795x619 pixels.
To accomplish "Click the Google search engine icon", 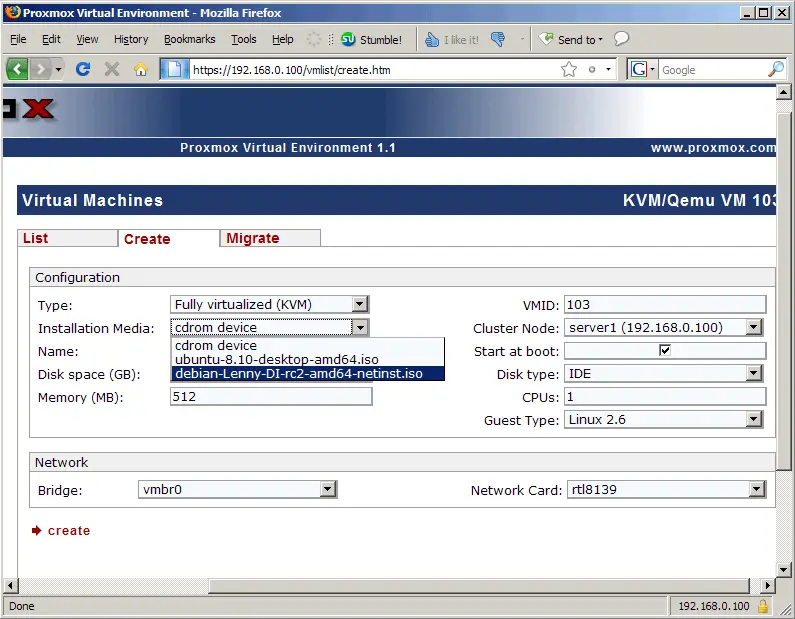I will (639, 69).
